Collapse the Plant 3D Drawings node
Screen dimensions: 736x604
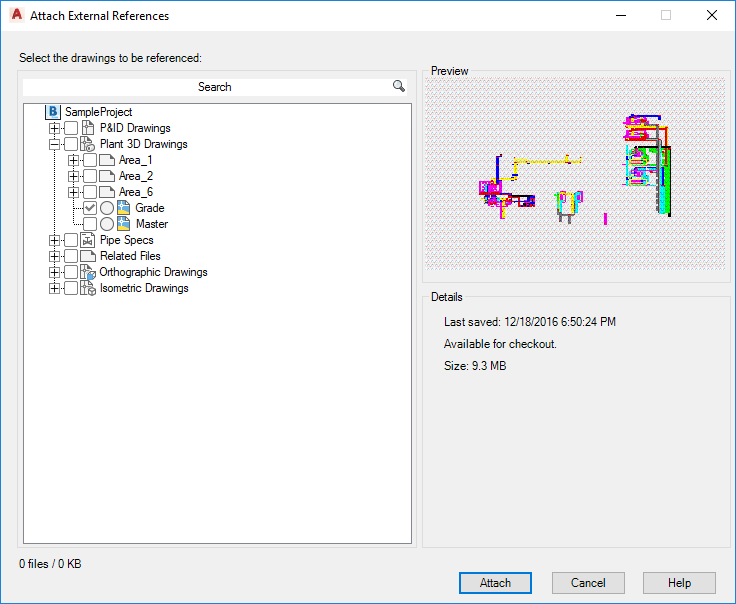54,144
